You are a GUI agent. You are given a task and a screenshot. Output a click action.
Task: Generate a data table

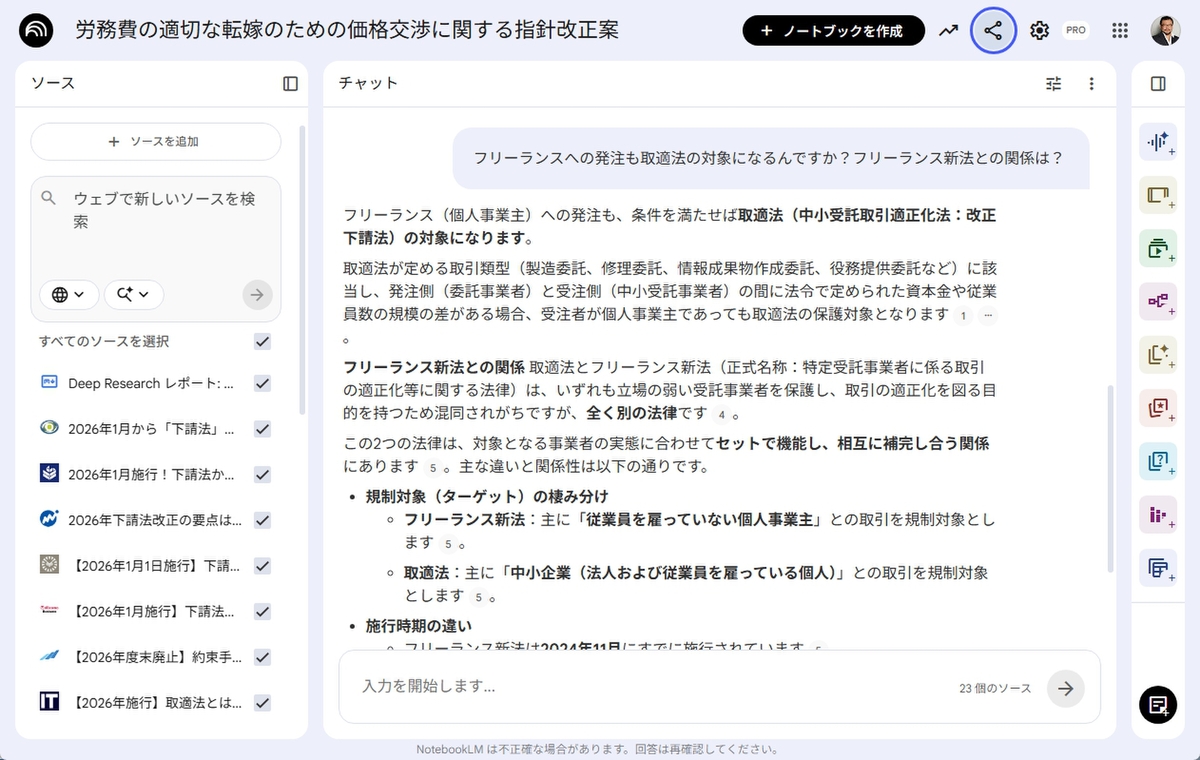[1158, 568]
